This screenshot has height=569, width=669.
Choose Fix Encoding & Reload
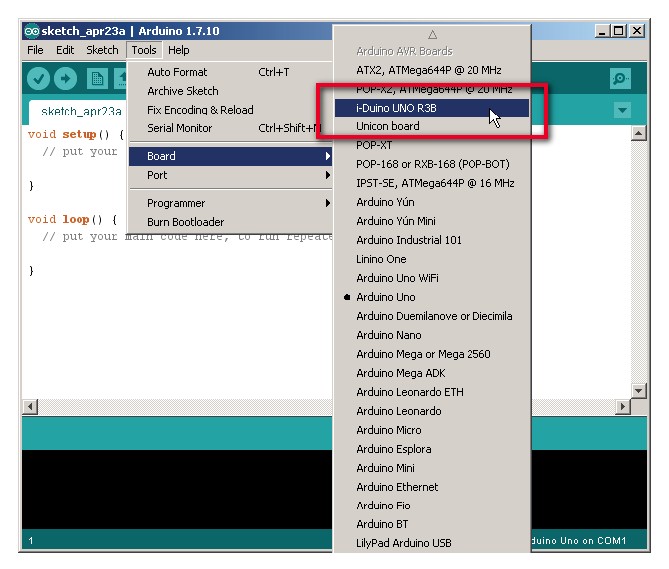[x=230, y=110]
